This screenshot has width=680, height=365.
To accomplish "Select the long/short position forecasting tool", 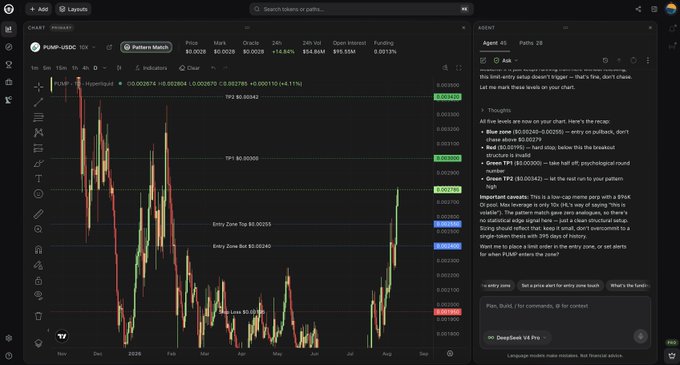I will [x=39, y=148].
